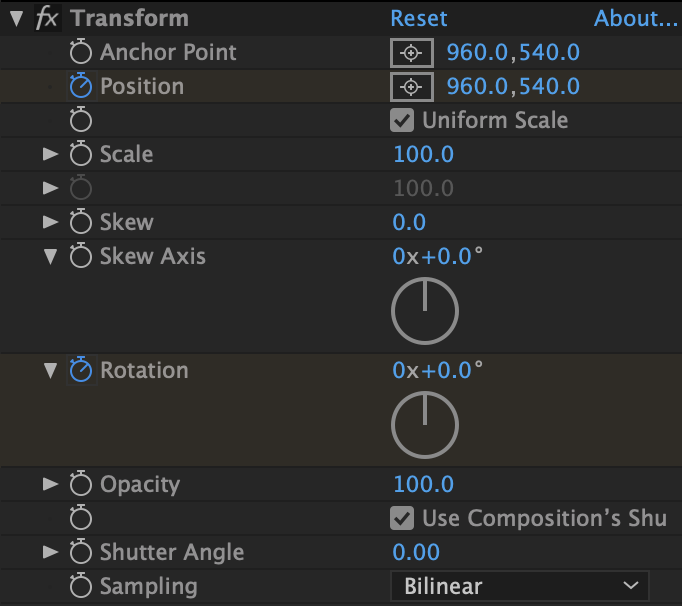Viewport: 682px width, 606px height.
Task: Click the Anchor Point crosshair picker
Action: click(412, 52)
